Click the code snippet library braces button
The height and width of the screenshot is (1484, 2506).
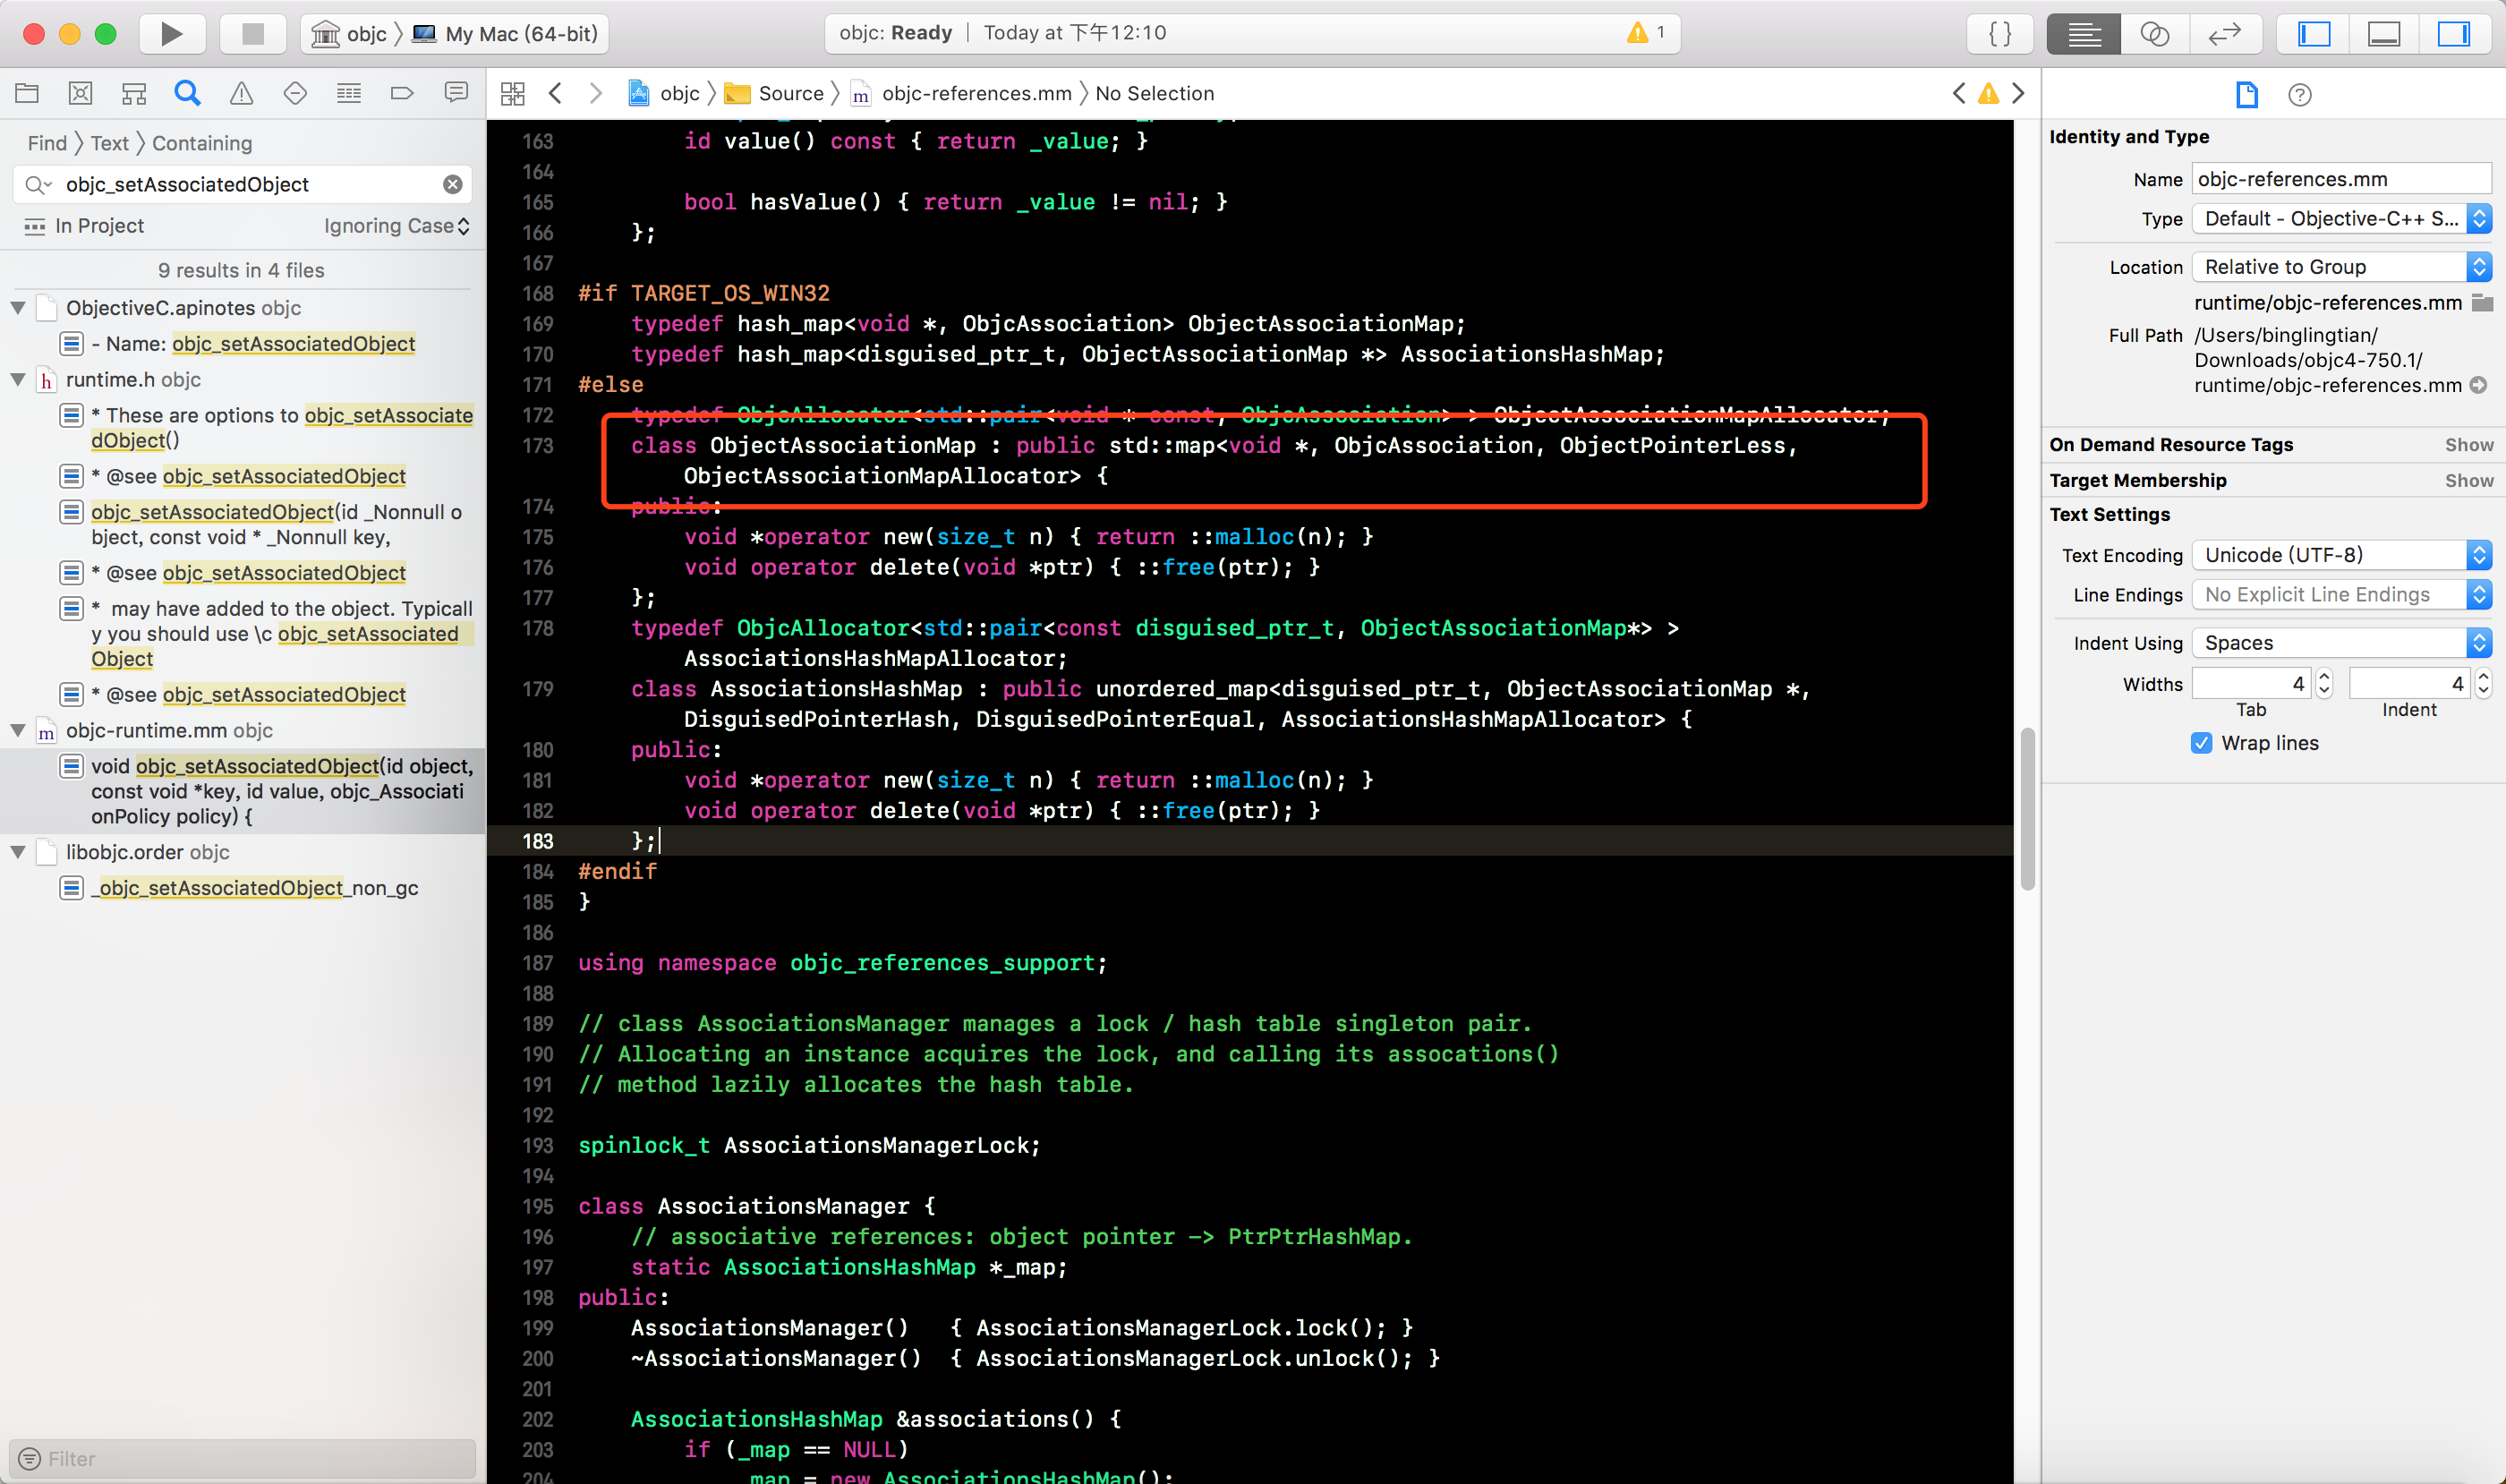tap(2000, 34)
